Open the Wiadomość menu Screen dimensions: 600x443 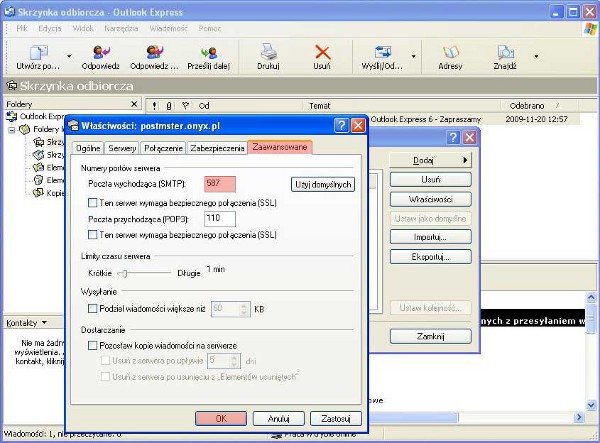point(168,28)
